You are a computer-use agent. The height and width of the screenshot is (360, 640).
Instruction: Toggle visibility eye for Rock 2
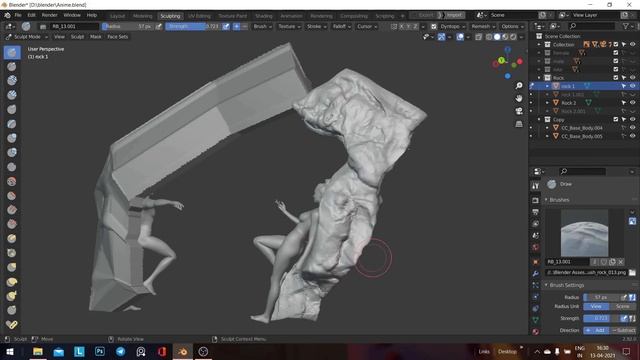(x=633, y=103)
